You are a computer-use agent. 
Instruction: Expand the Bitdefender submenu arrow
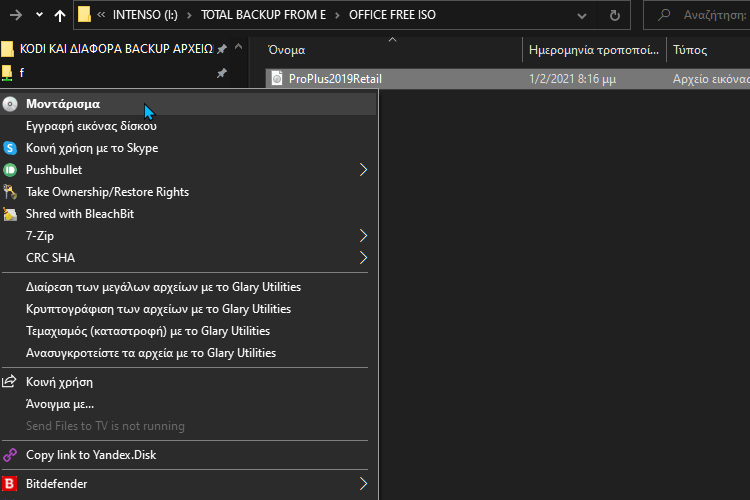(364, 484)
